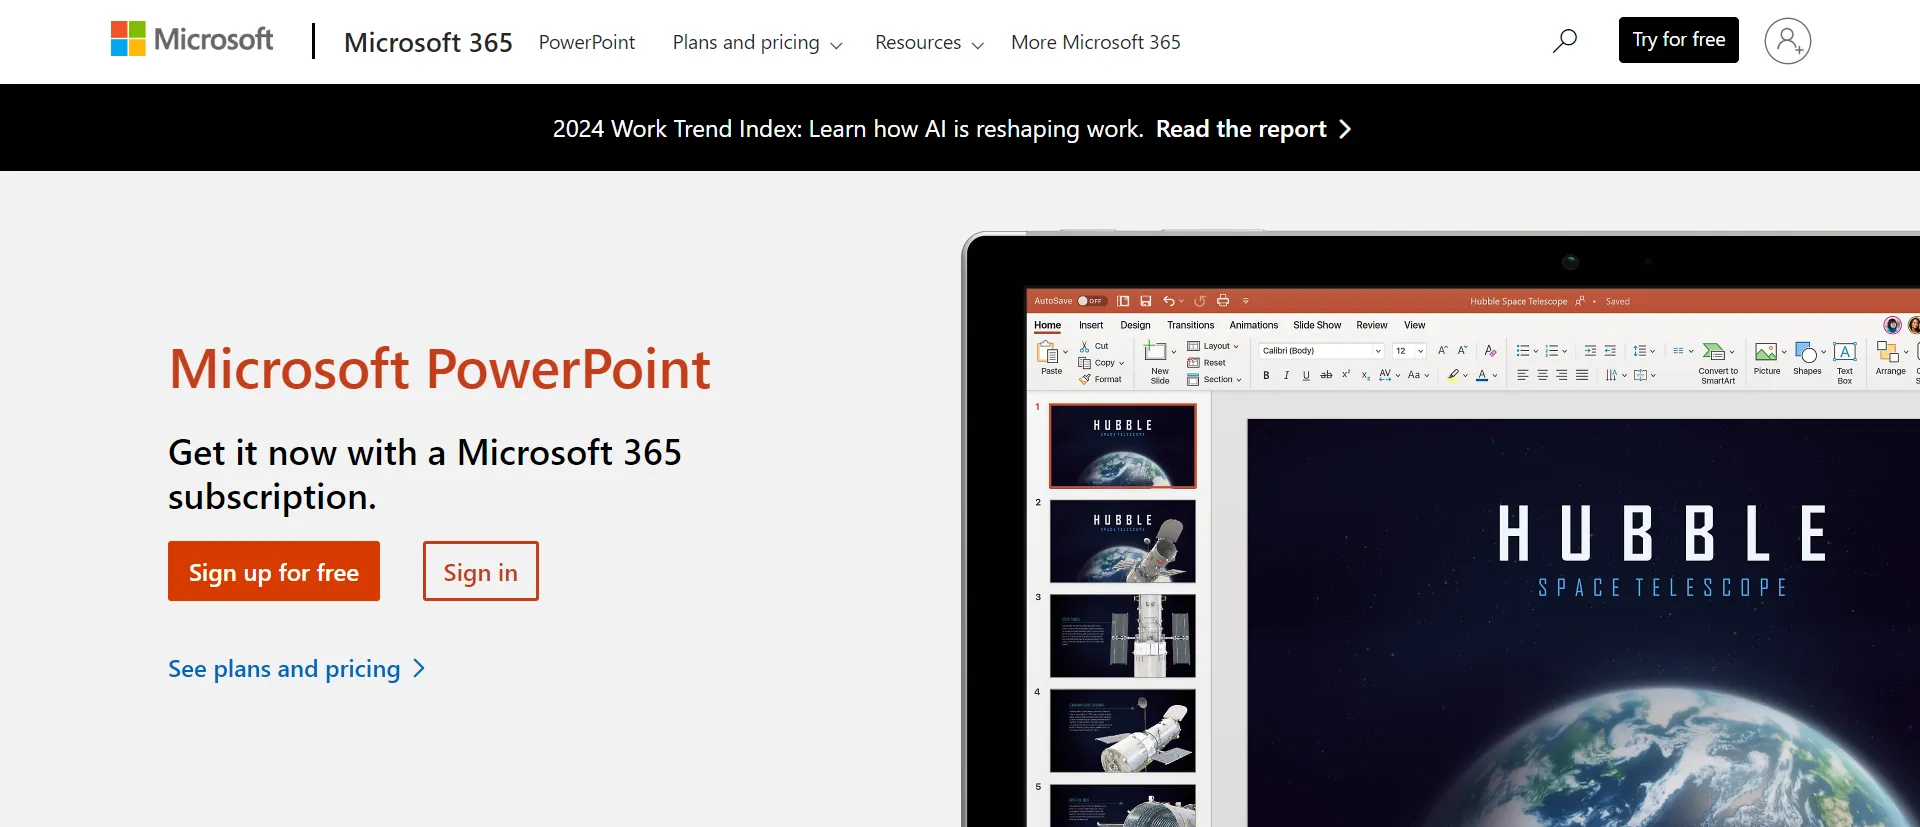Click the Underline U icon

point(1306,376)
